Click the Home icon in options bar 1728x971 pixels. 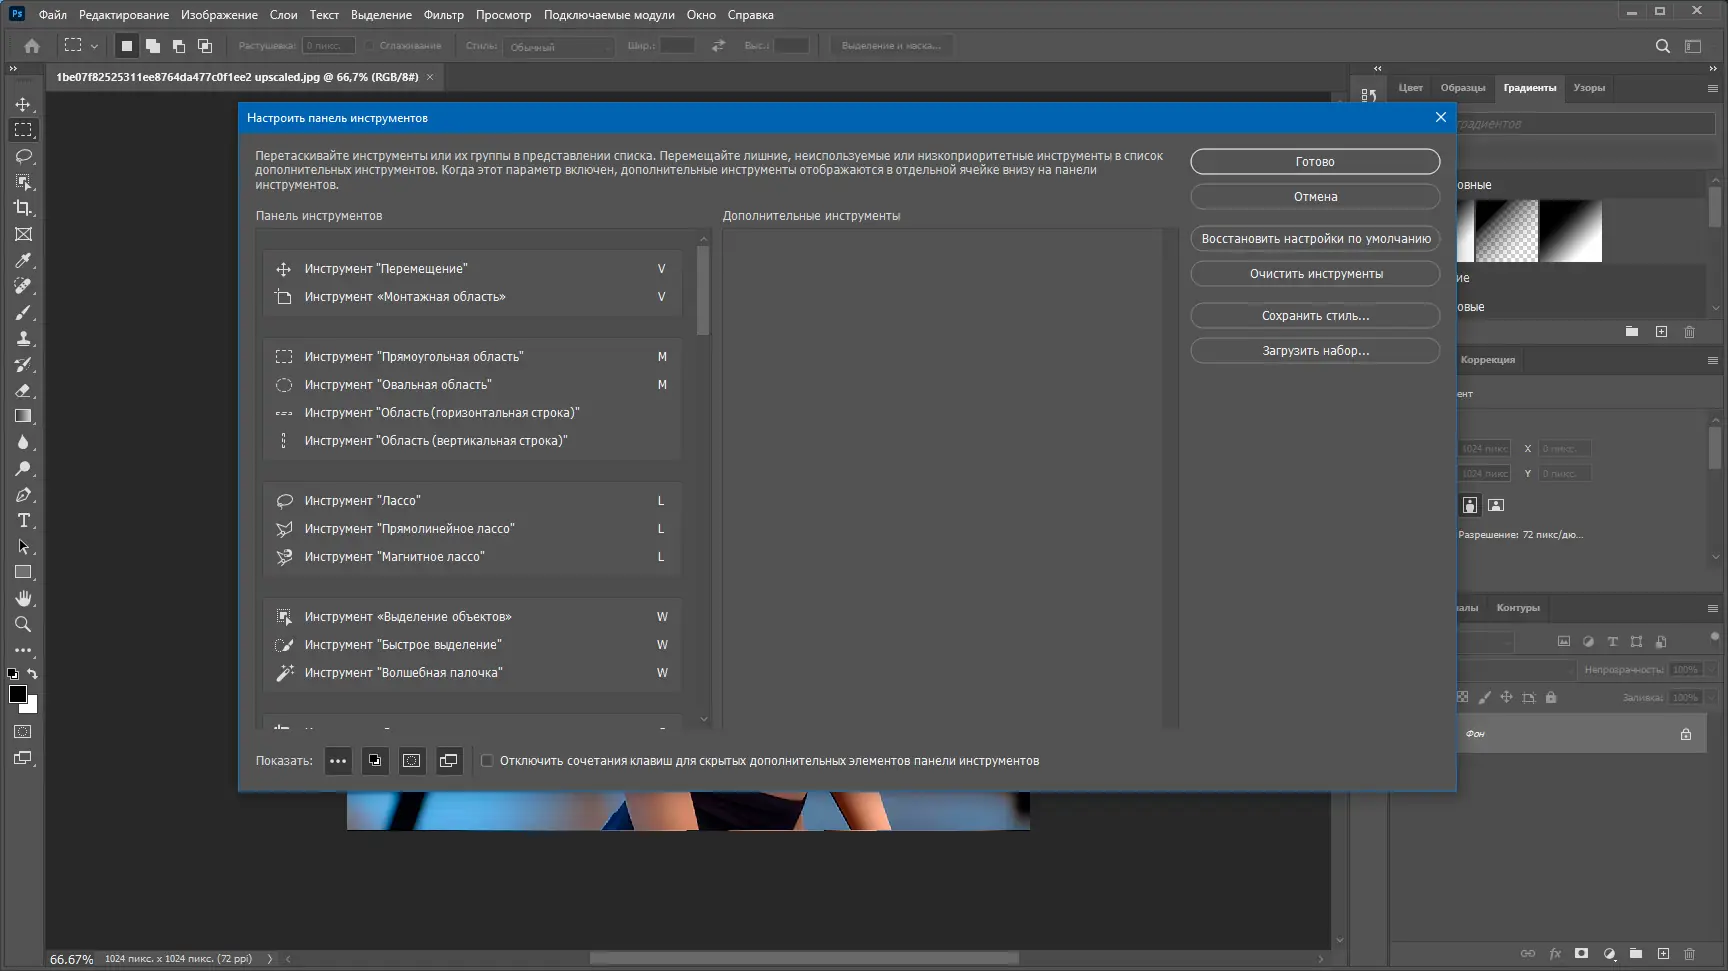(32, 46)
